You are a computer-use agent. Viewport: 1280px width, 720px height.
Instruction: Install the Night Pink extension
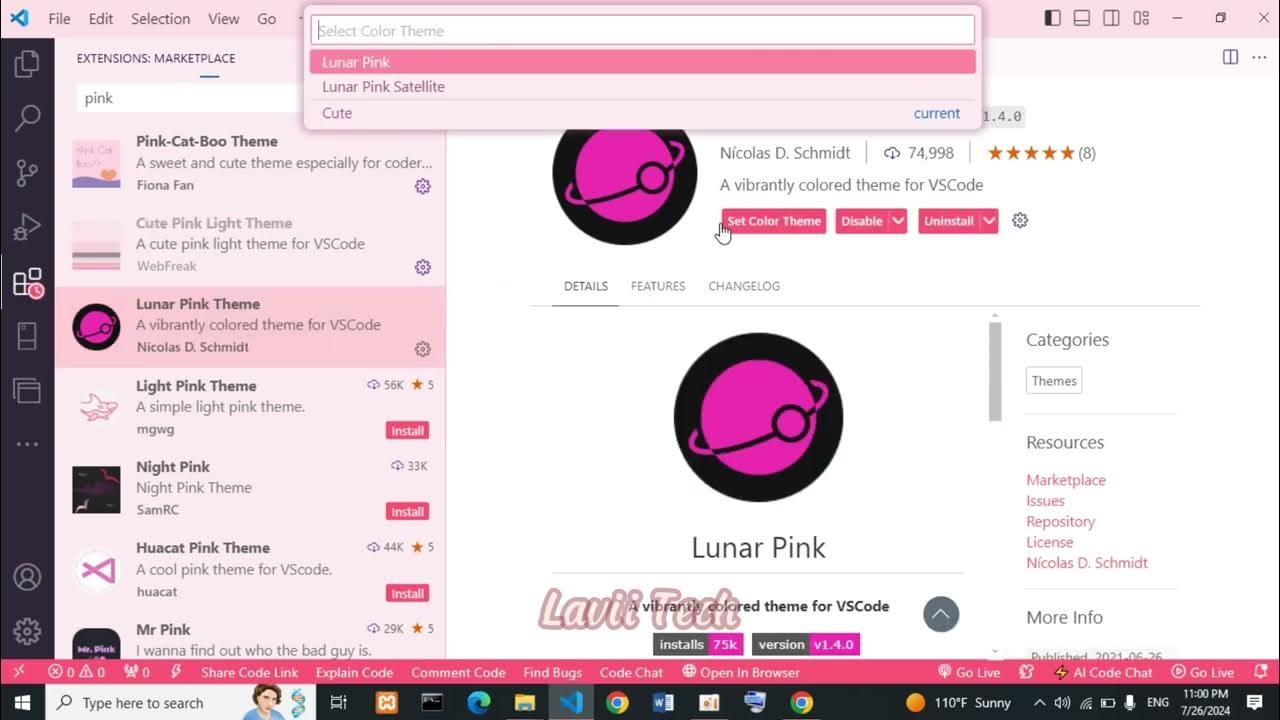407,512
